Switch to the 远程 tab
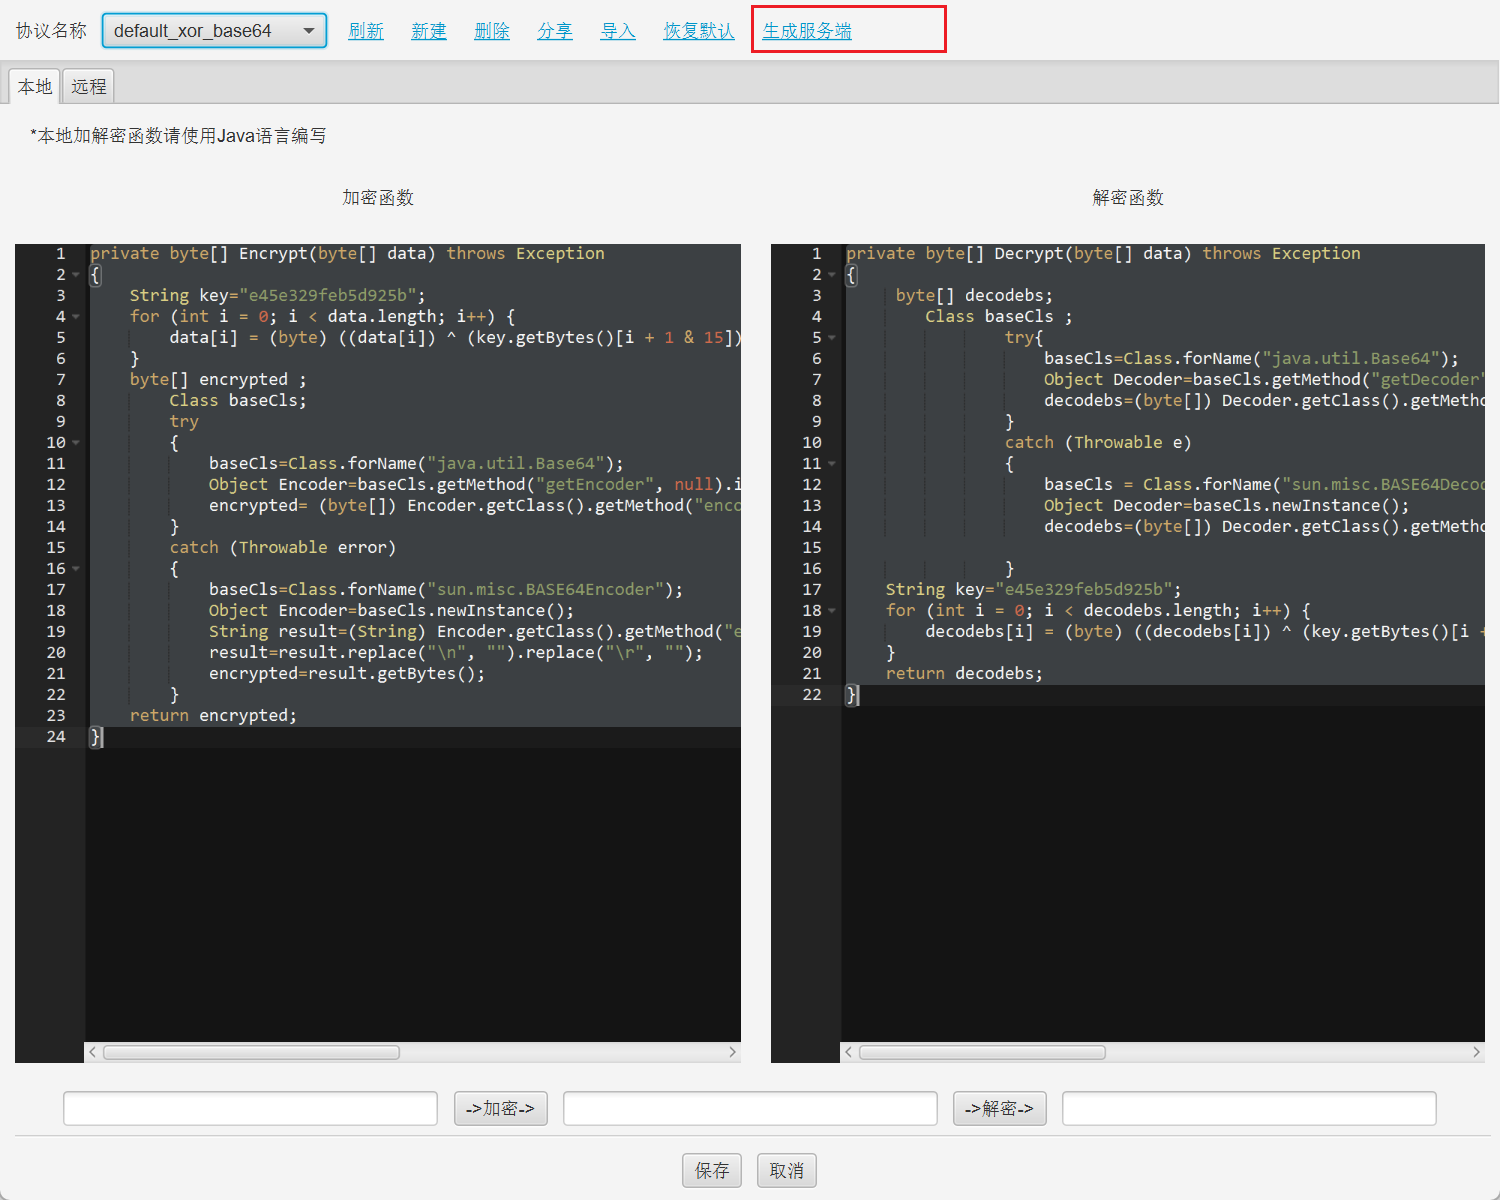The image size is (1500, 1200). (89, 87)
